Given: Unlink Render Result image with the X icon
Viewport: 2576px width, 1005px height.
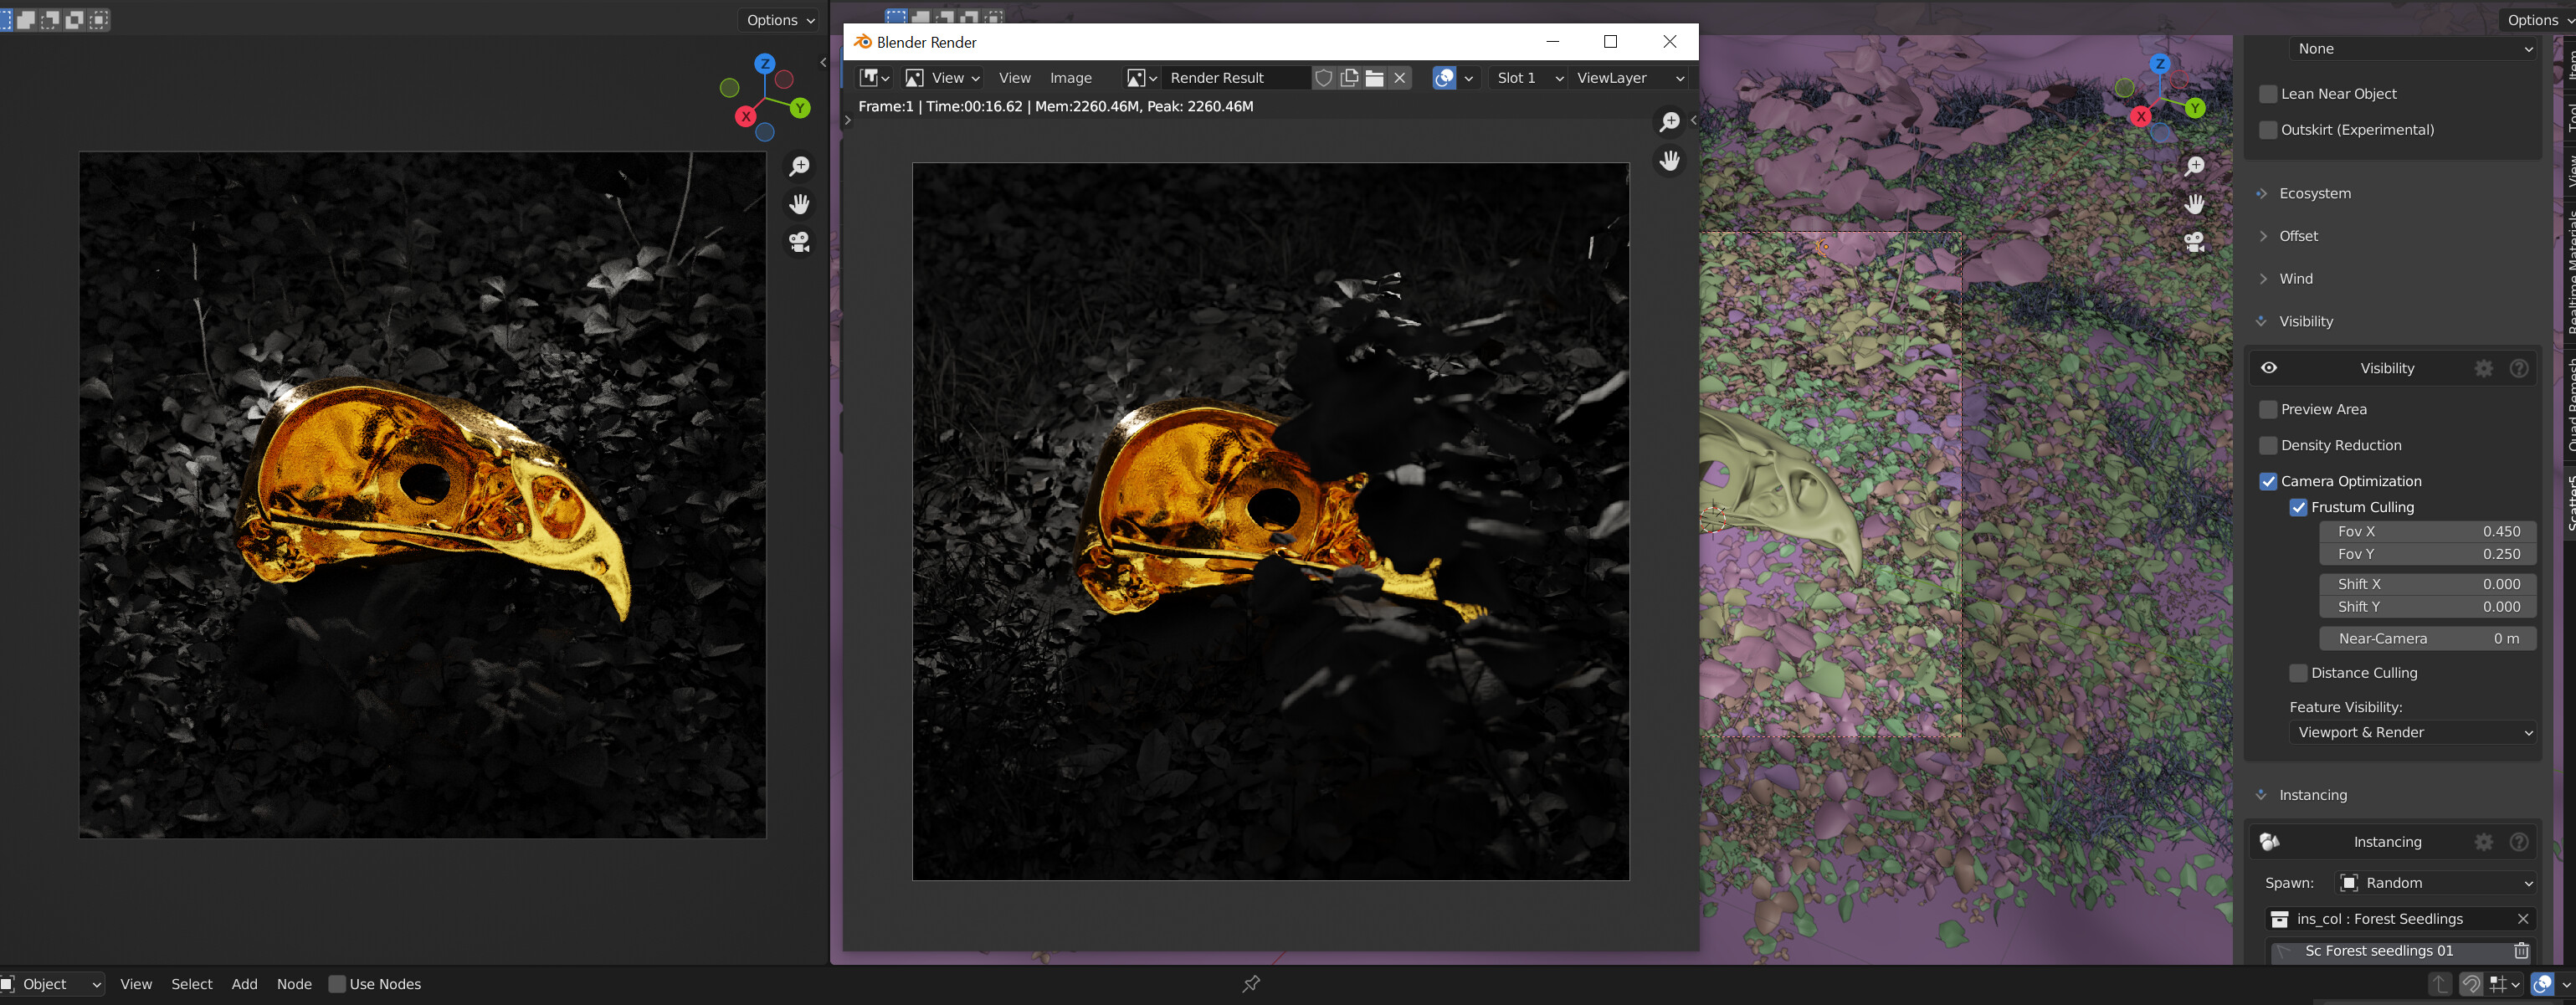Looking at the screenshot, I should click(1399, 78).
